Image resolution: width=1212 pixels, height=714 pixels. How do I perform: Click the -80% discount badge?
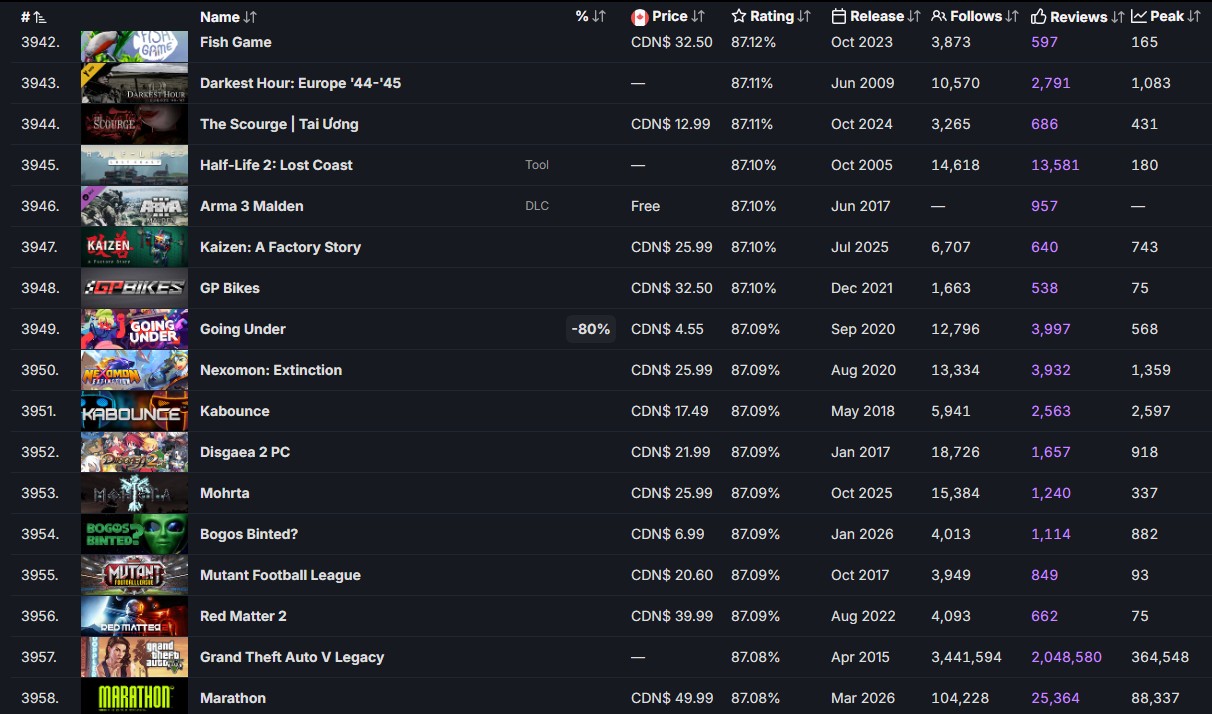pyautogui.click(x=591, y=329)
